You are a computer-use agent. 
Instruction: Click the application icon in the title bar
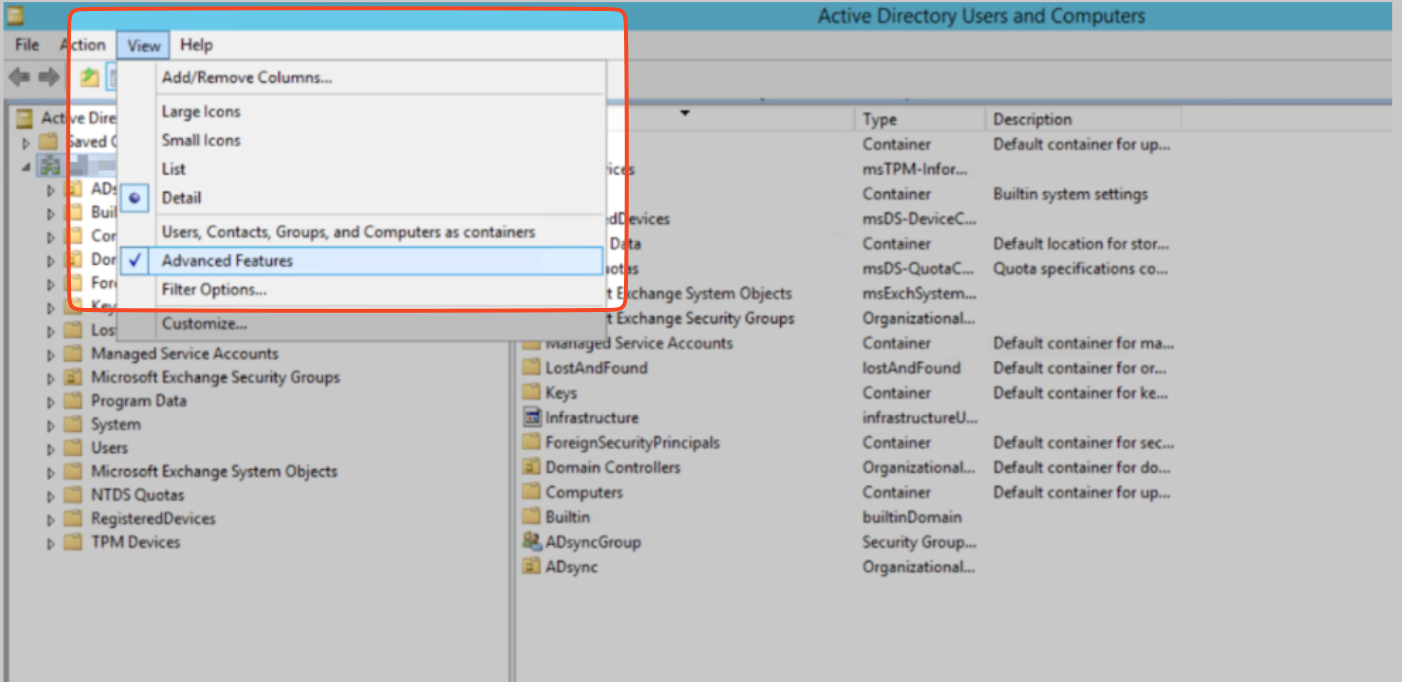14,16
